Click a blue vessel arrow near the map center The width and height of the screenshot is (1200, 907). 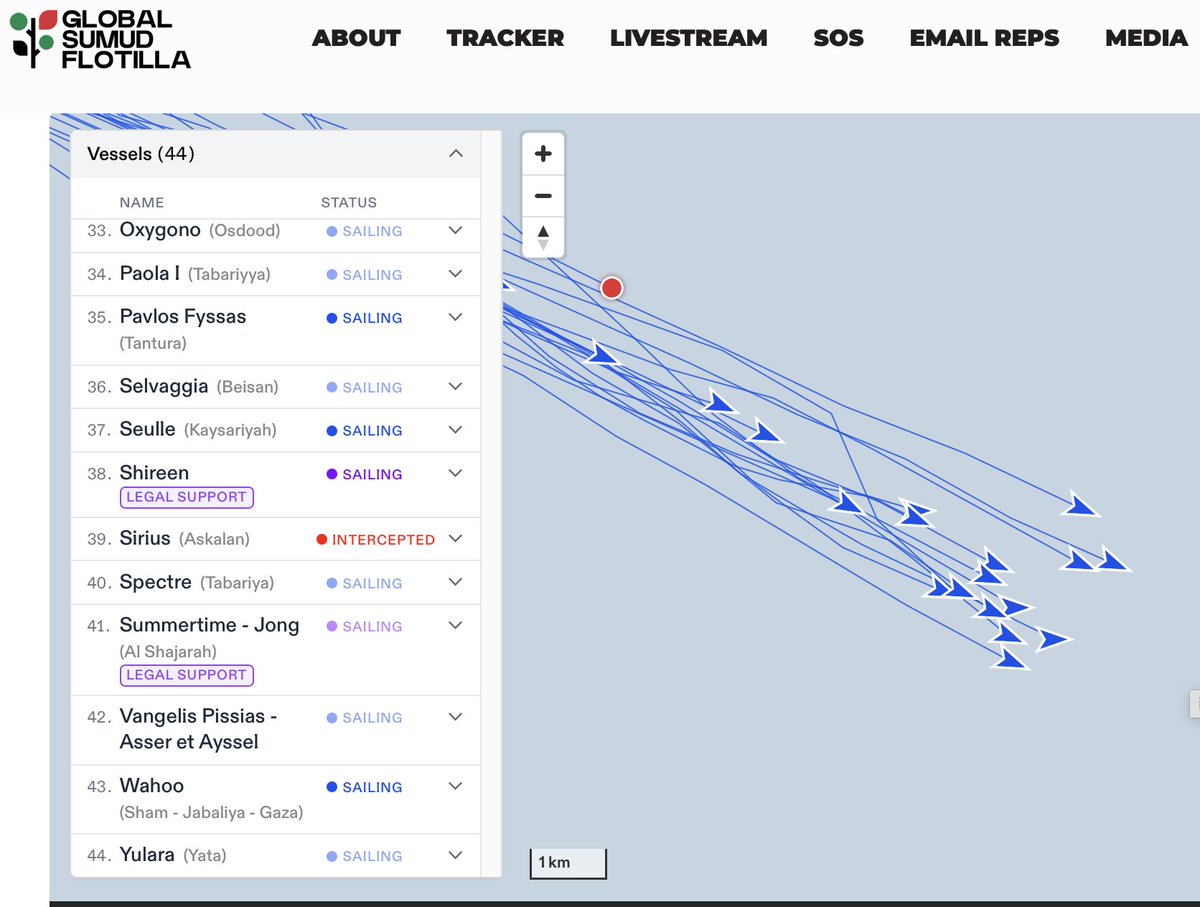849,505
